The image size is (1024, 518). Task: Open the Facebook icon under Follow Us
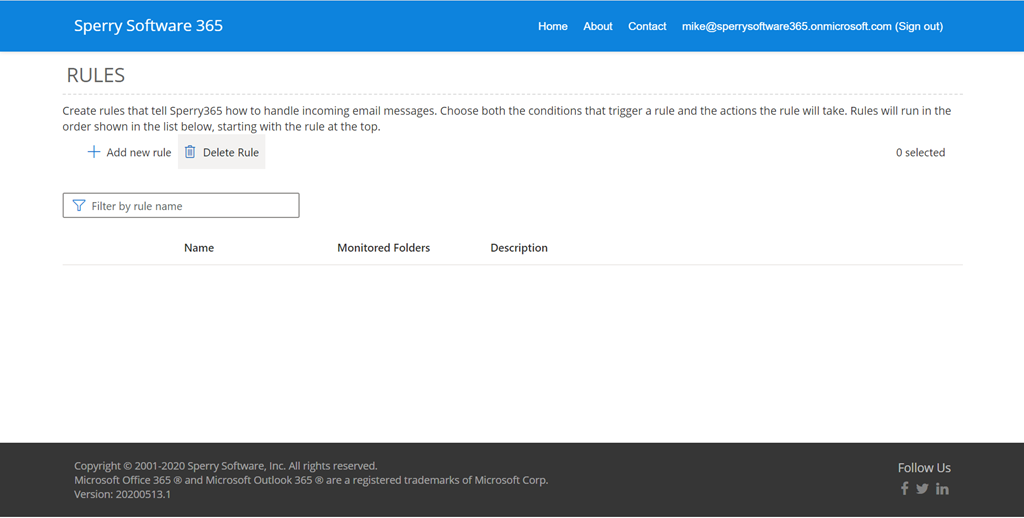tap(904, 489)
